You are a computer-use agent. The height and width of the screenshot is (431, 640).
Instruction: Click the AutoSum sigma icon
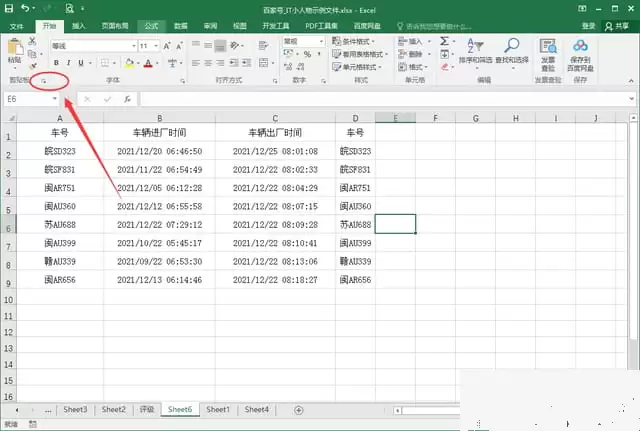pos(444,41)
